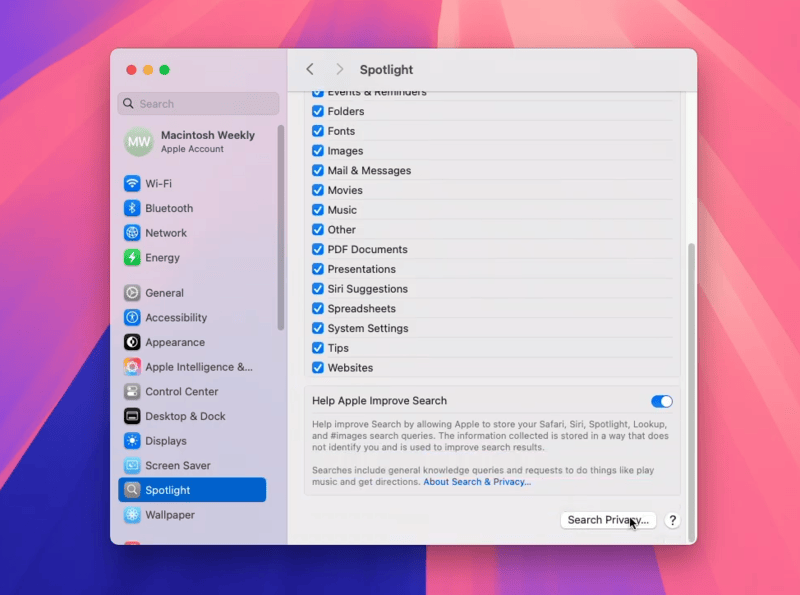
Task: Select the Bluetooth label in sidebar
Action: click(169, 208)
